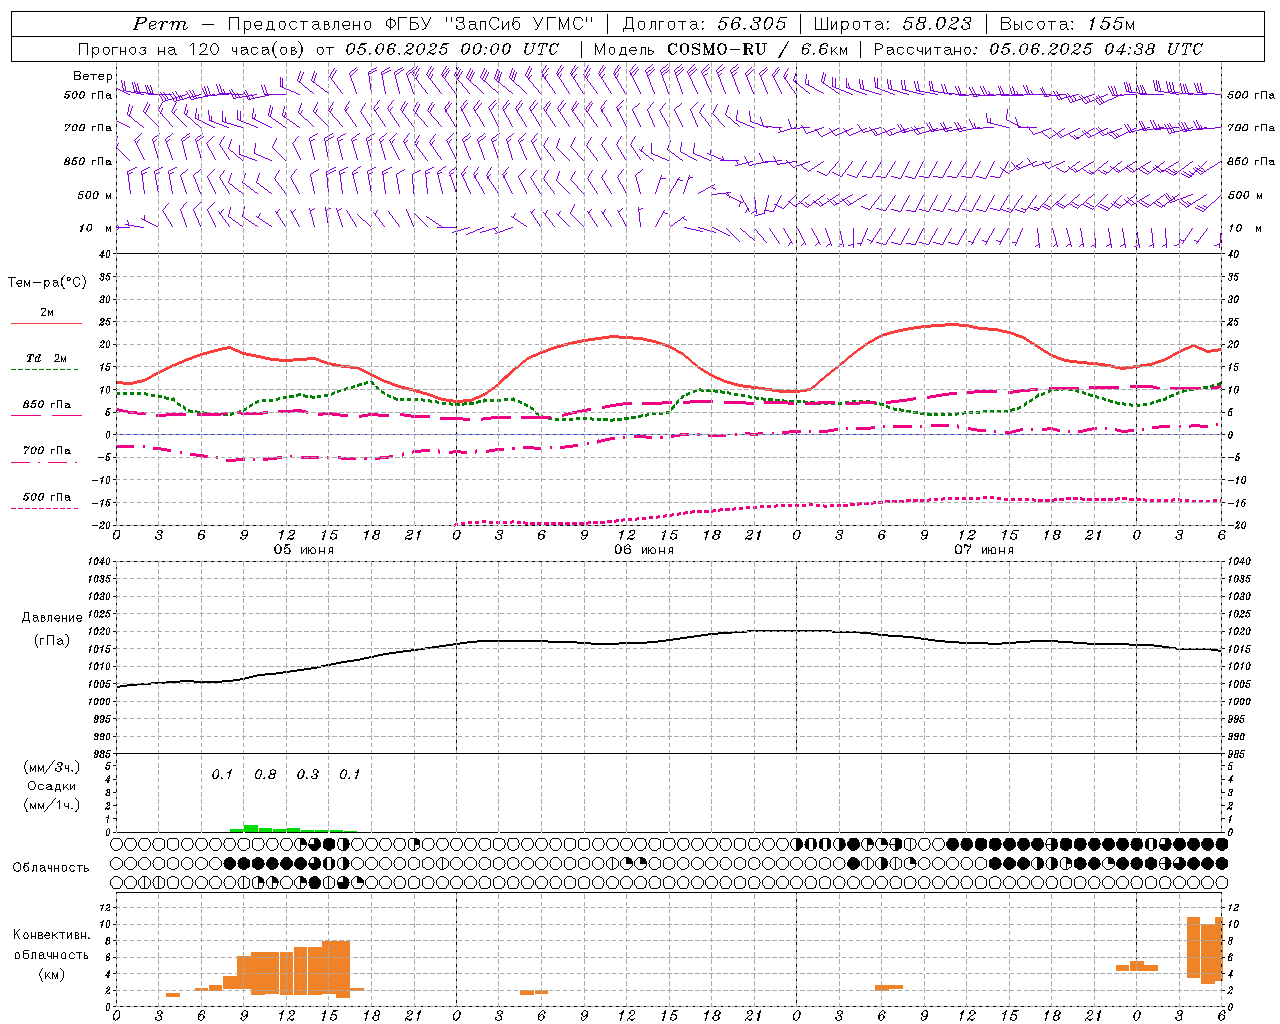Click the "Конвективн." convective cloud label

(x=51, y=935)
